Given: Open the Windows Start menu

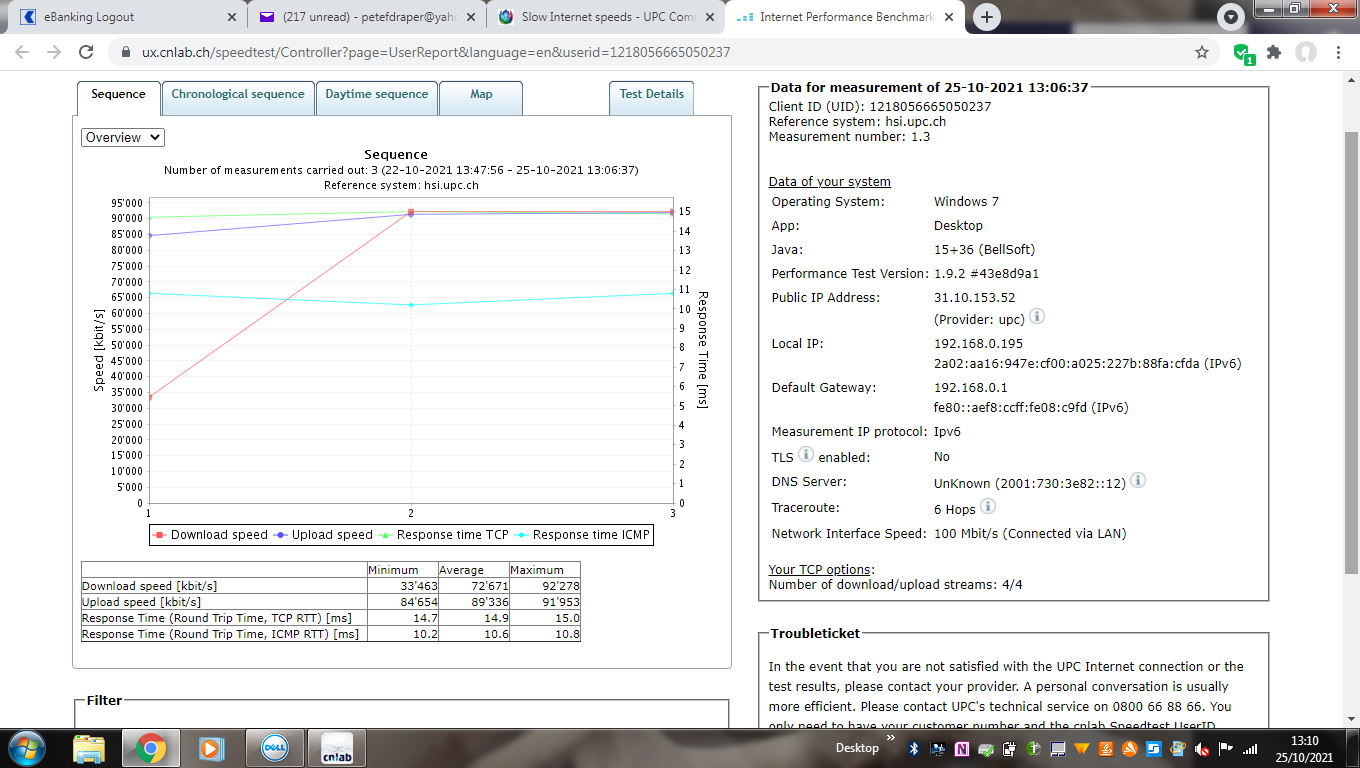Looking at the screenshot, I should pos(25,748).
